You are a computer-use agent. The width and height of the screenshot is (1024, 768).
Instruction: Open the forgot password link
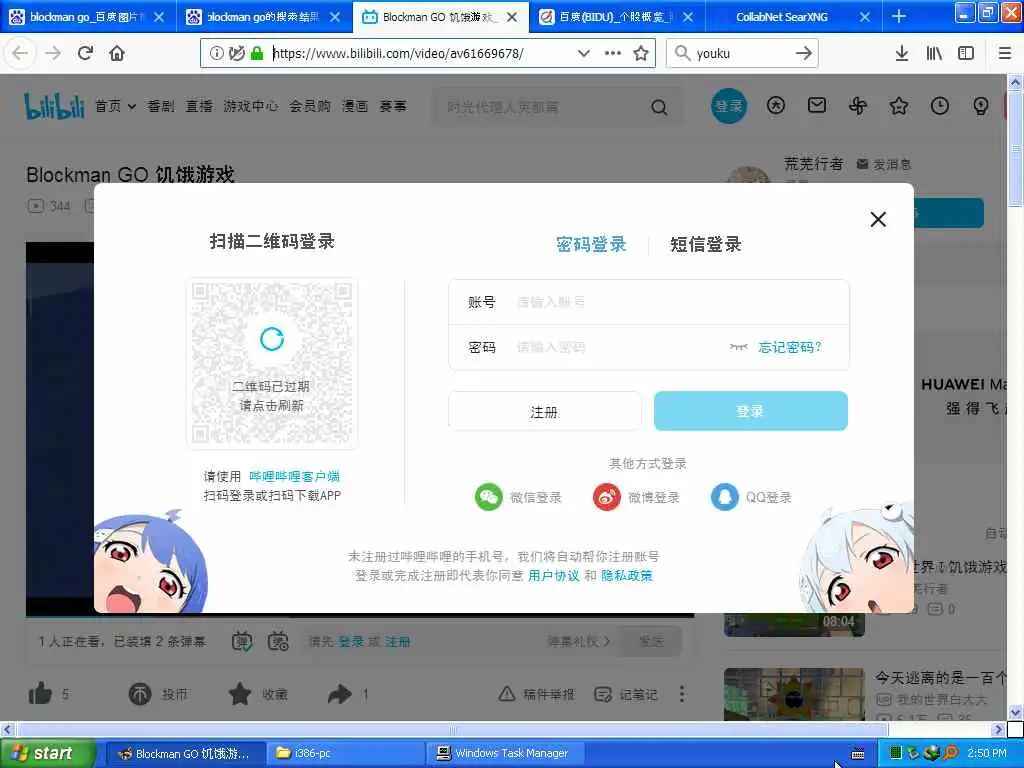pyautogui.click(x=790, y=347)
